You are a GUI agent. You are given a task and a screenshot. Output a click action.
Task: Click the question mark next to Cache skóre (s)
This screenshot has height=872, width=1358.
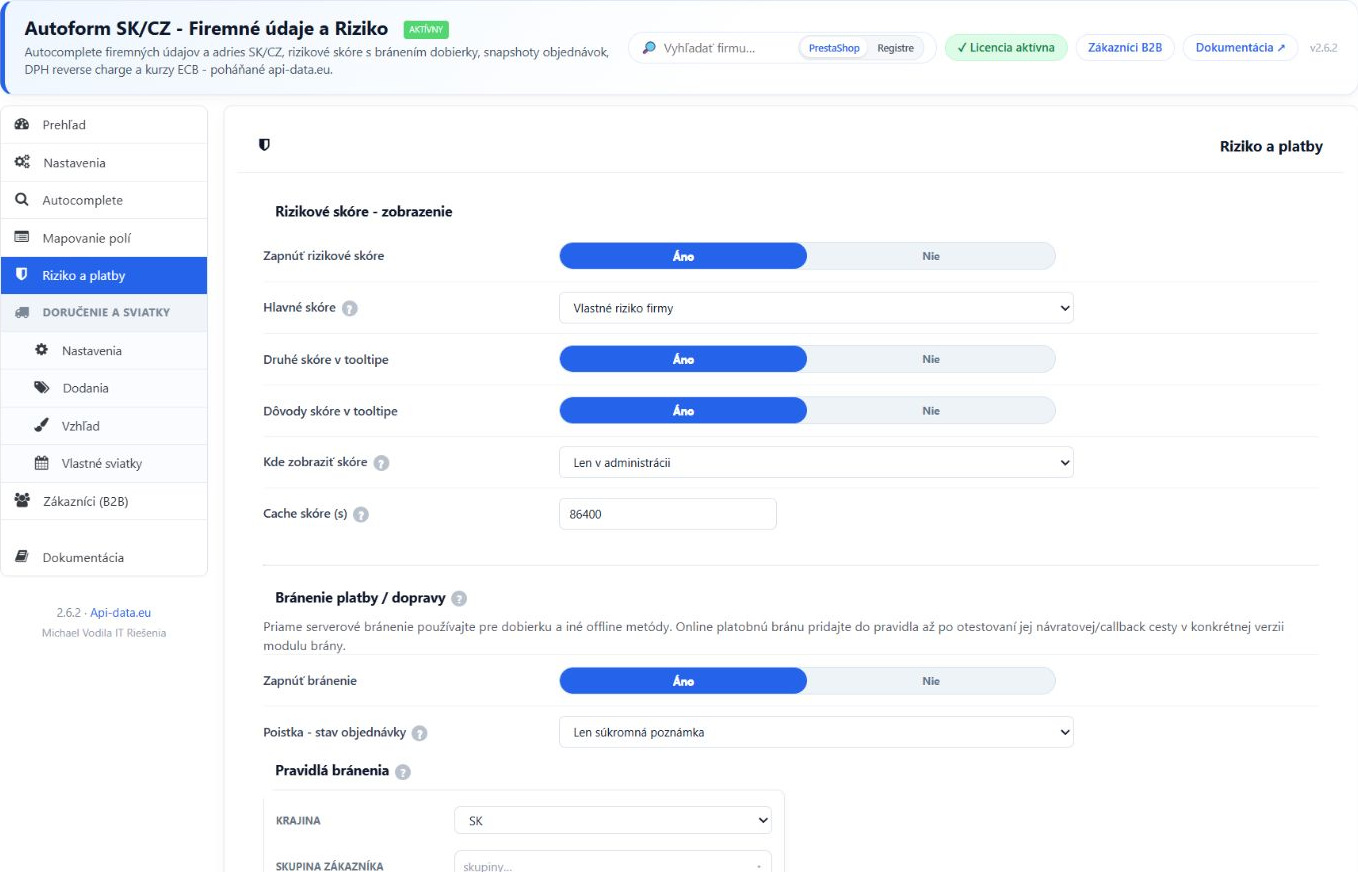pos(361,515)
